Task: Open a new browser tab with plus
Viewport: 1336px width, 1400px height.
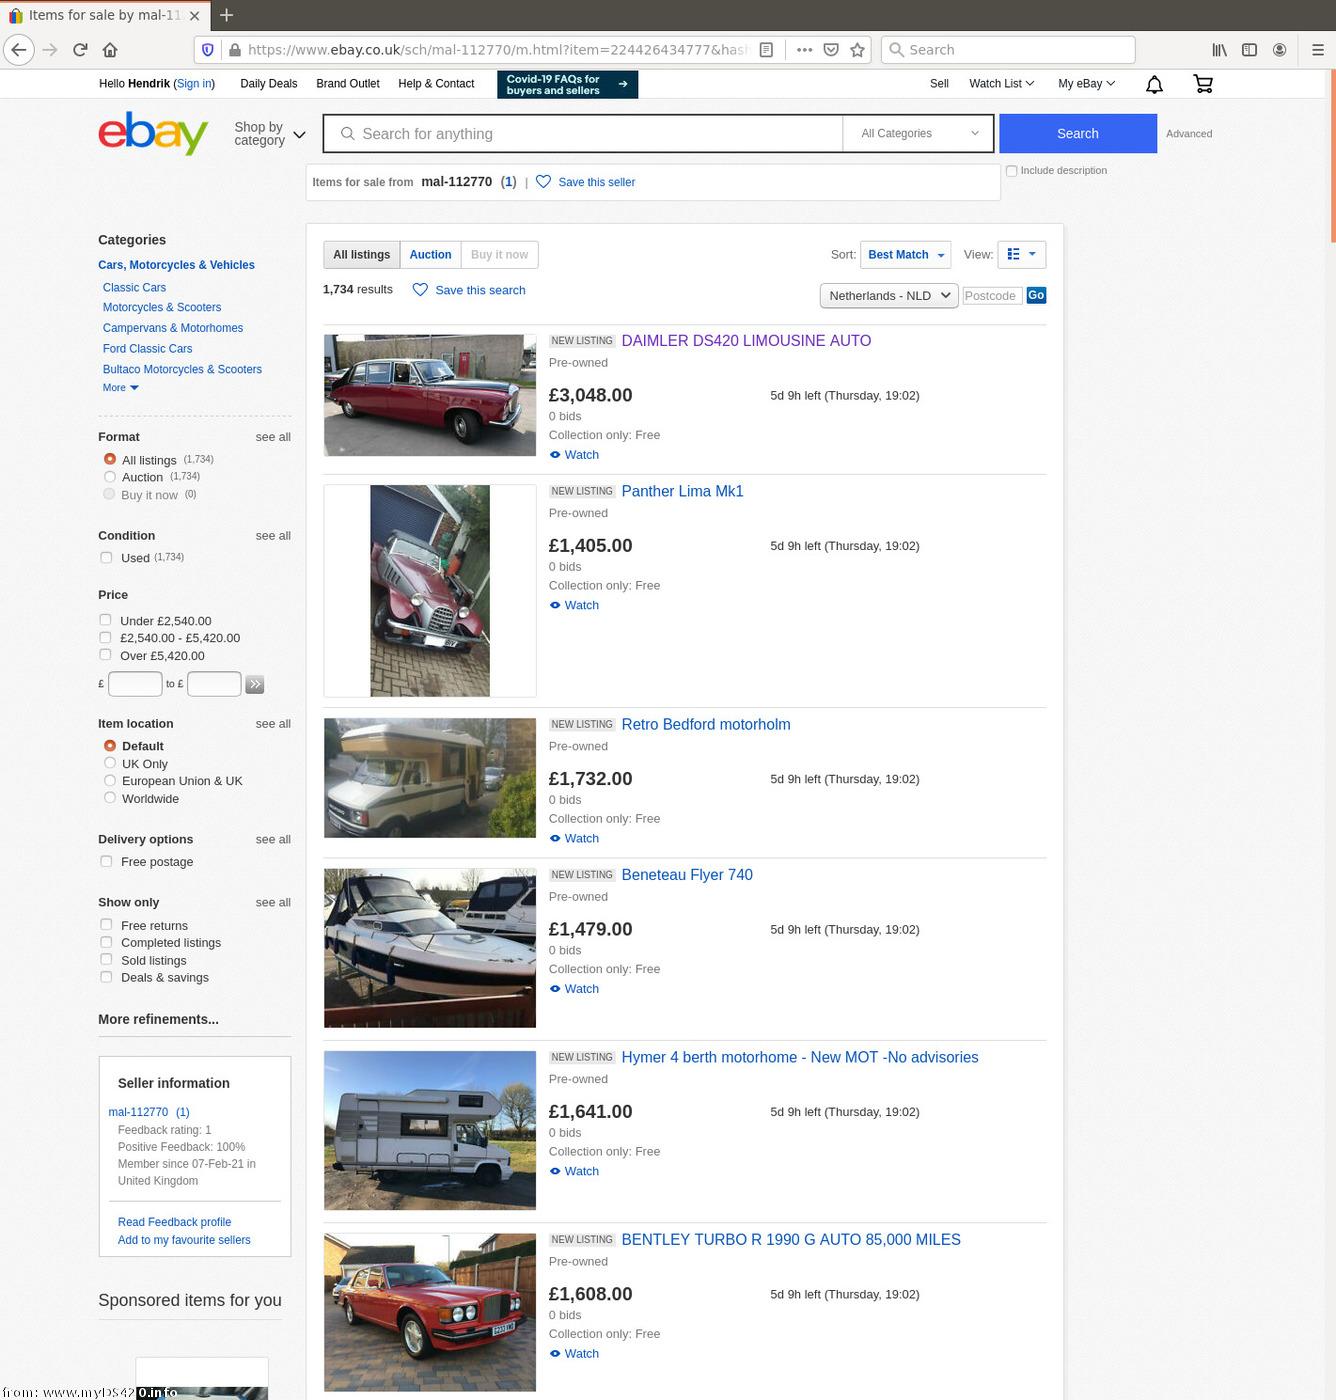Action: pos(226,15)
